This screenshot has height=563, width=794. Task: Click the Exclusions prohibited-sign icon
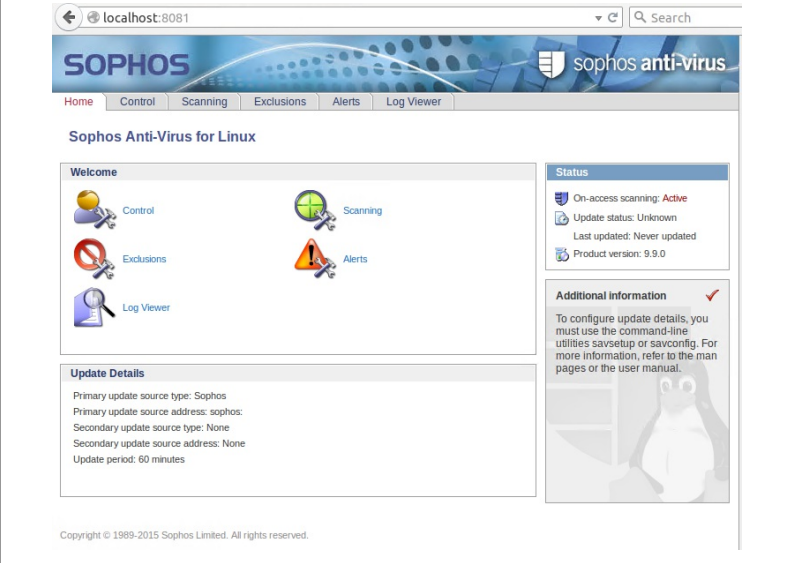point(95,258)
